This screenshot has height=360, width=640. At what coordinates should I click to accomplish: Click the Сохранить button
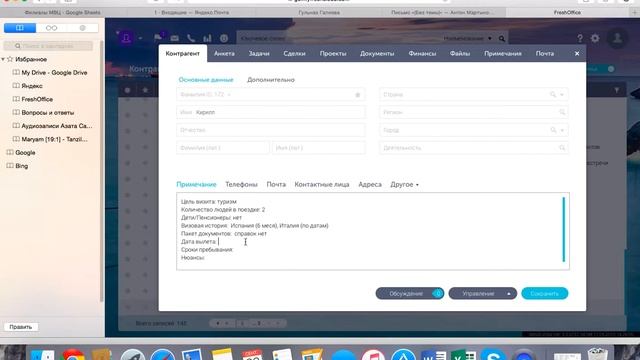pos(544,293)
